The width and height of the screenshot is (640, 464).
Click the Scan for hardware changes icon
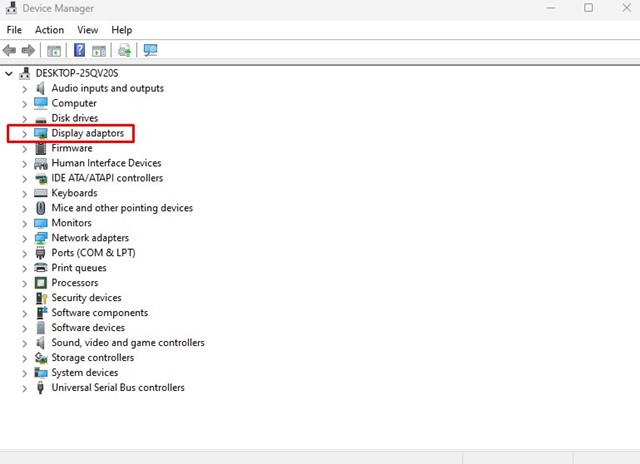point(151,50)
